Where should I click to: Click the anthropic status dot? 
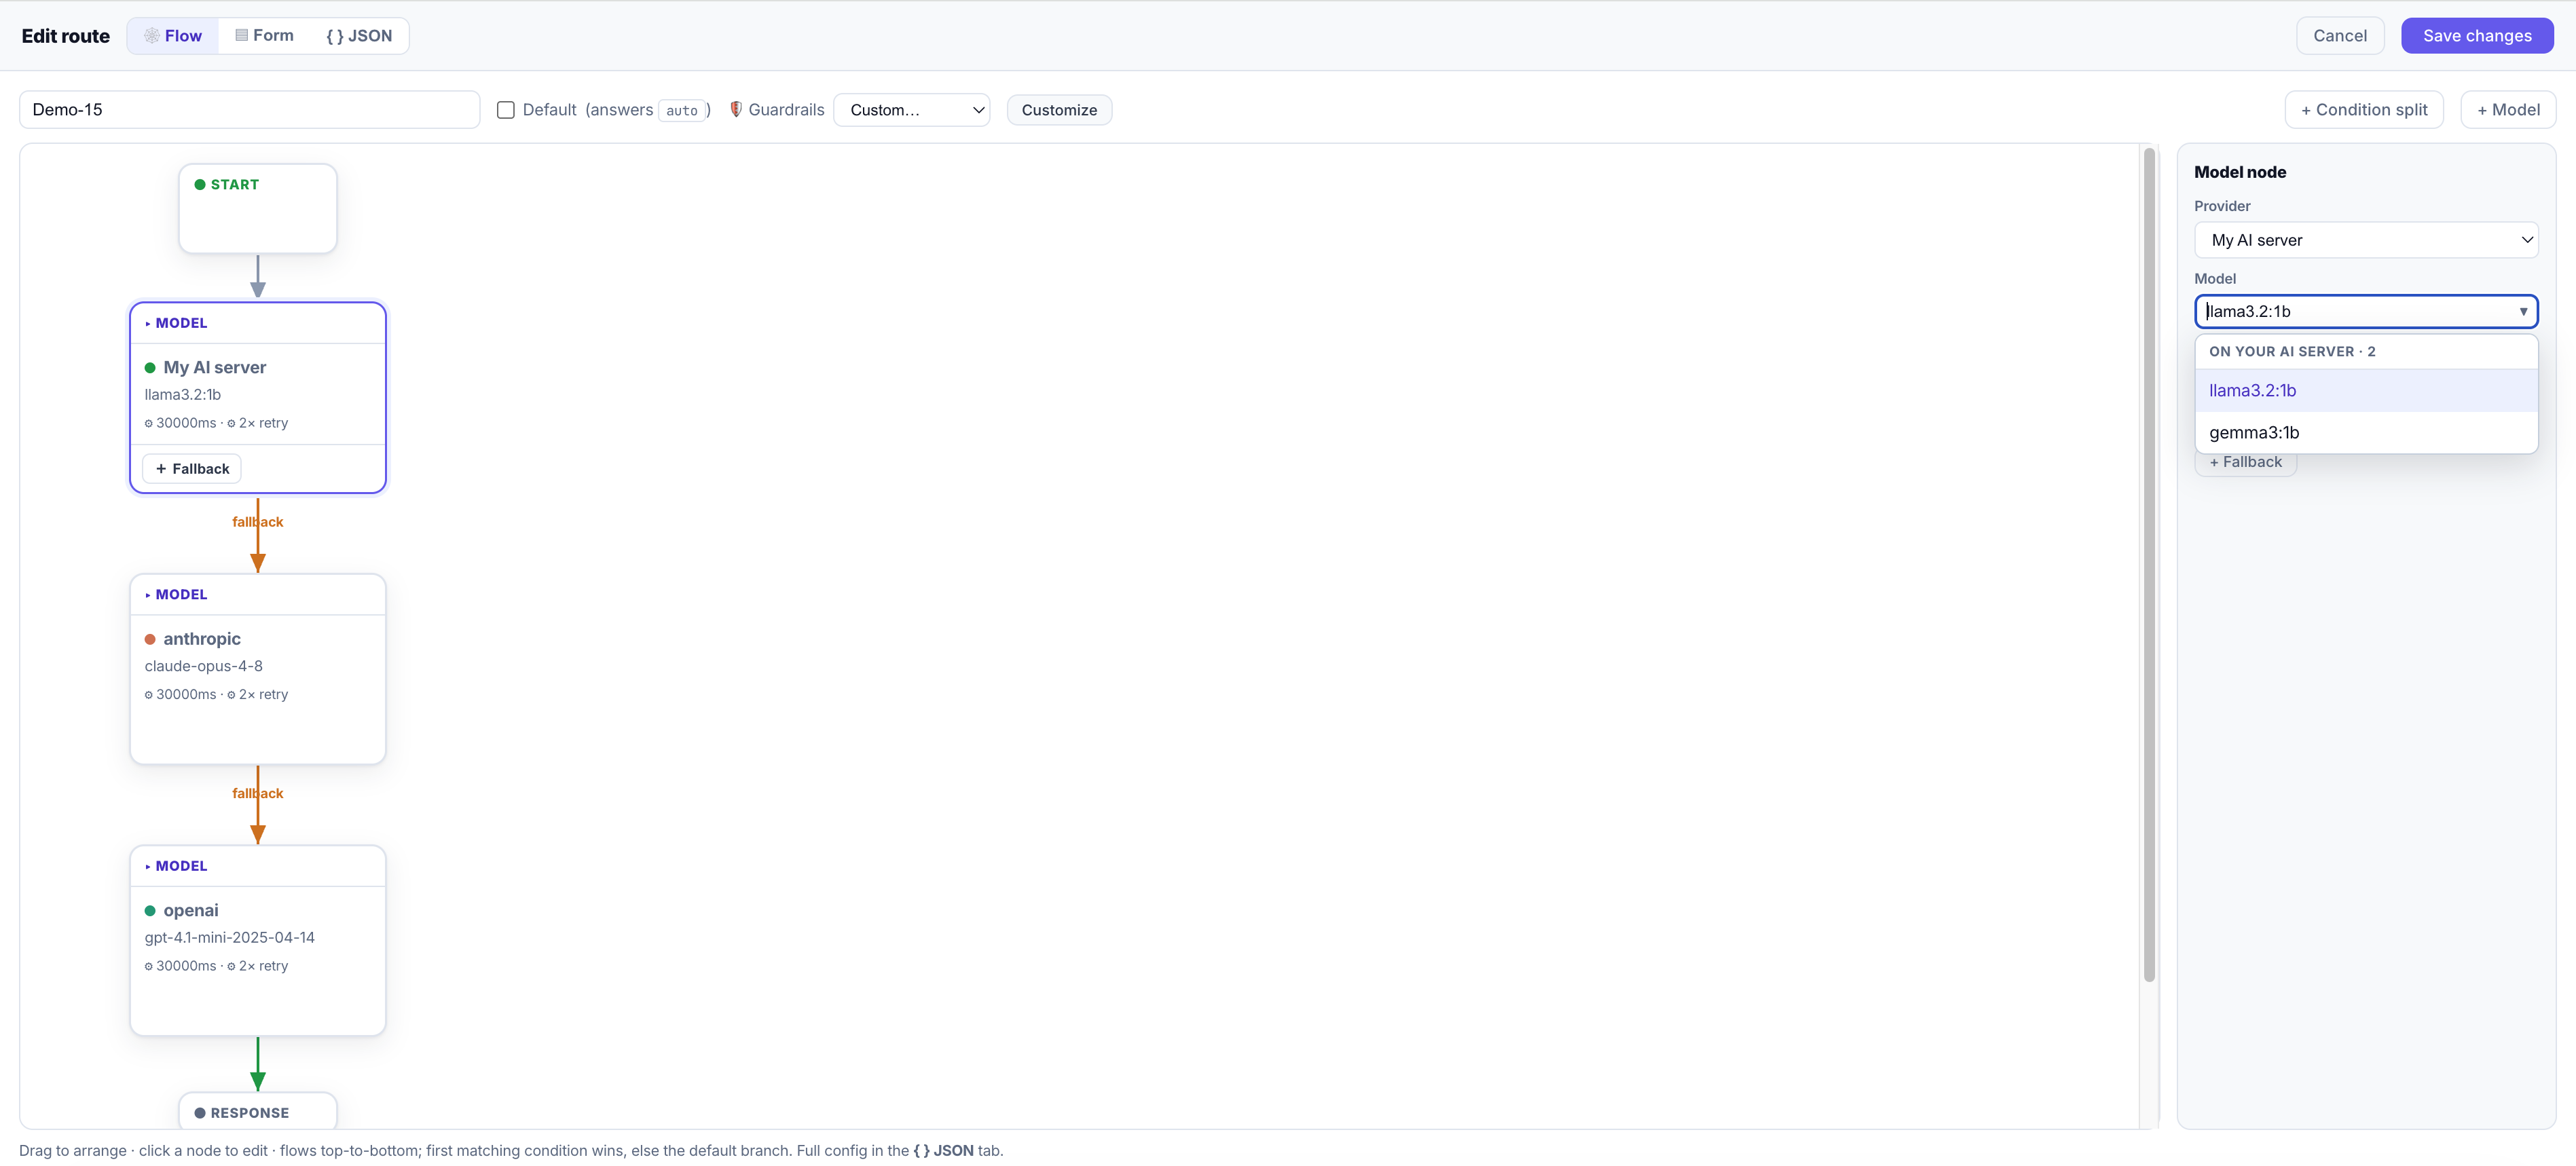[x=150, y=639]
